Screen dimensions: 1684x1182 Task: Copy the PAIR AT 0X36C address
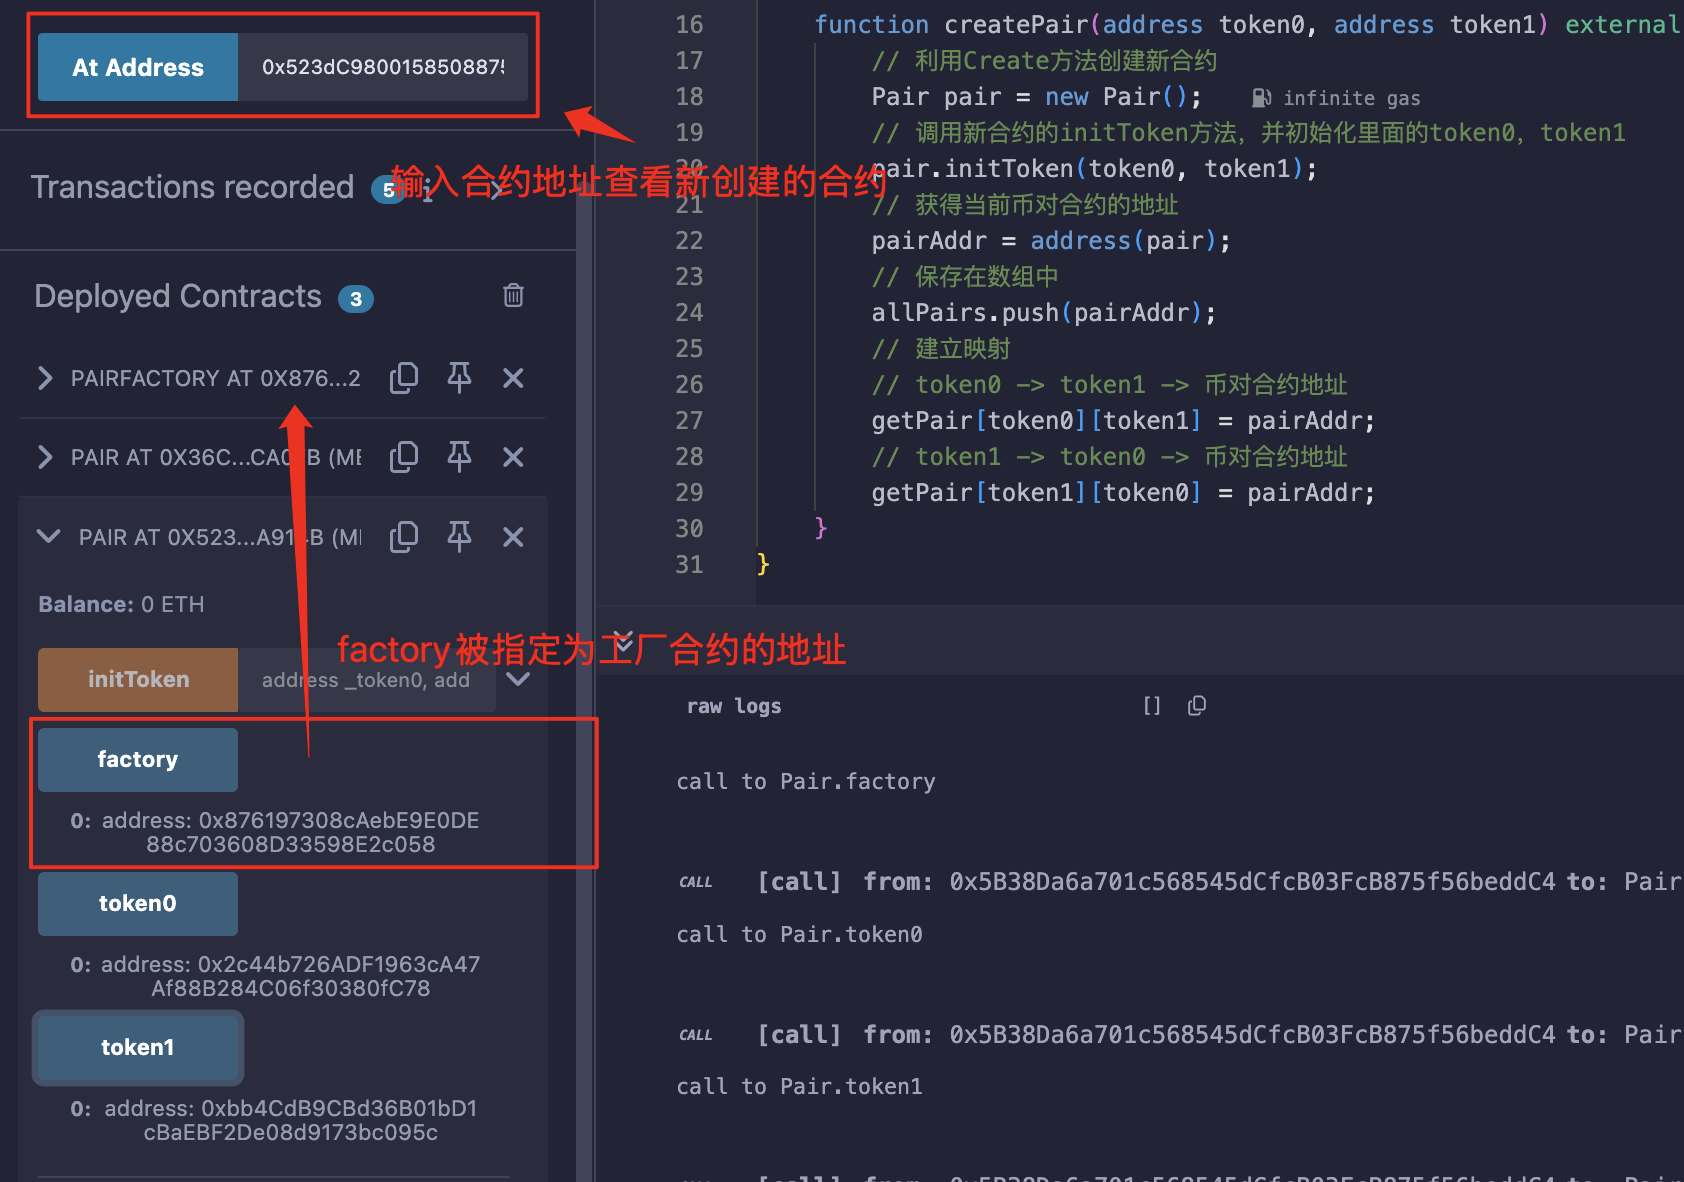coord(404,457)
